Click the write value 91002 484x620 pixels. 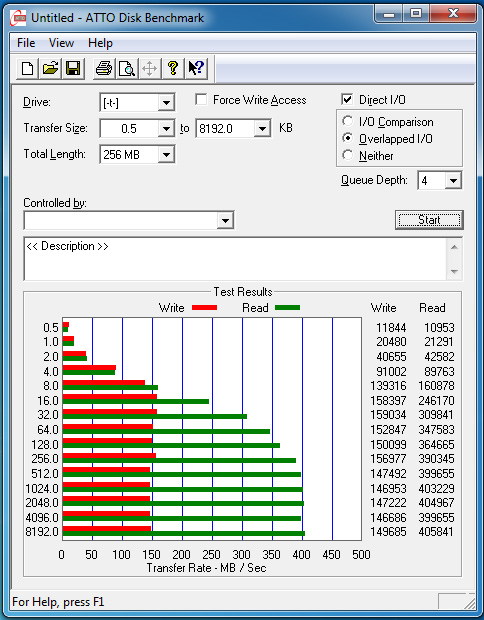point(391,372)
